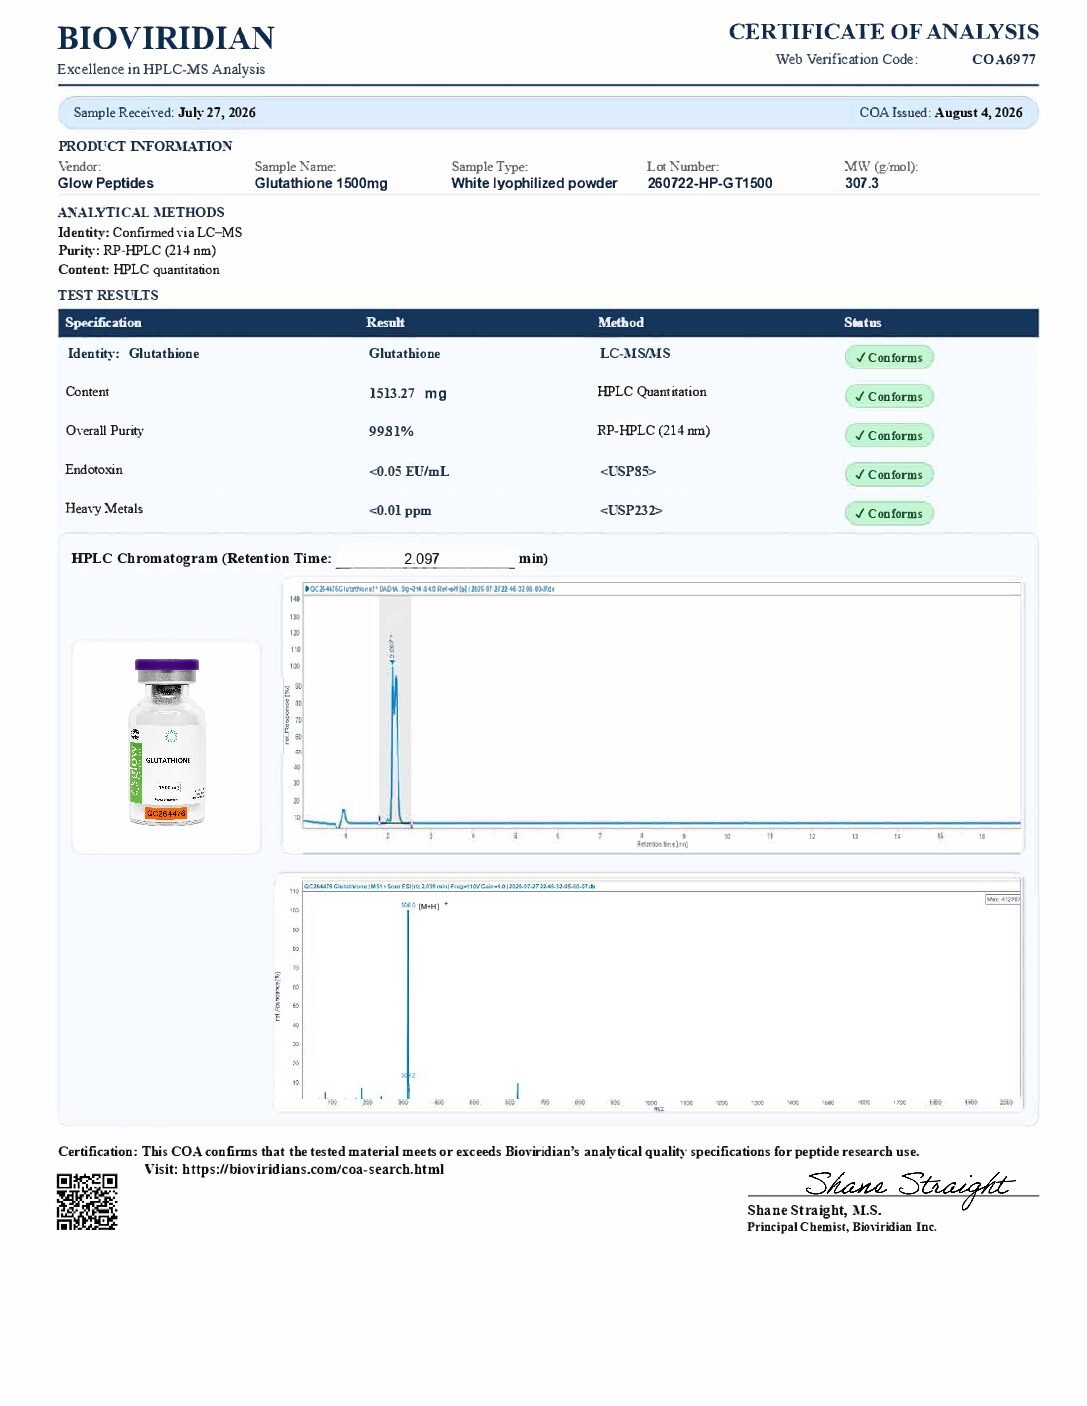Click the retention time field showing 2.097
The width and height of the screenshot is (1087, 1406).
coord(425,558)
